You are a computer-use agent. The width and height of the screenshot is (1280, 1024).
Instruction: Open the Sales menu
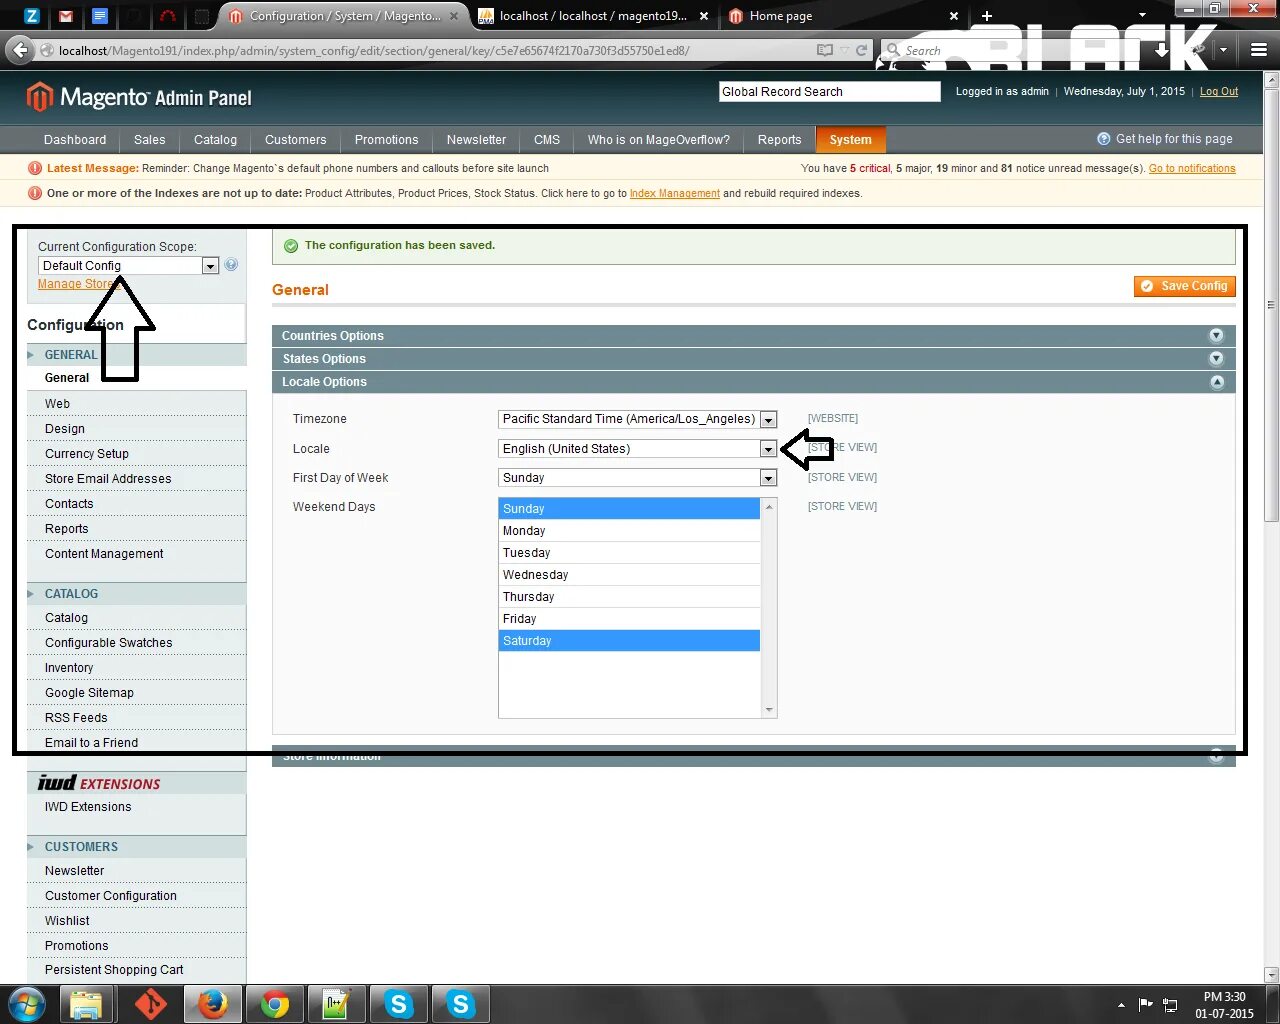click(150, 140)
